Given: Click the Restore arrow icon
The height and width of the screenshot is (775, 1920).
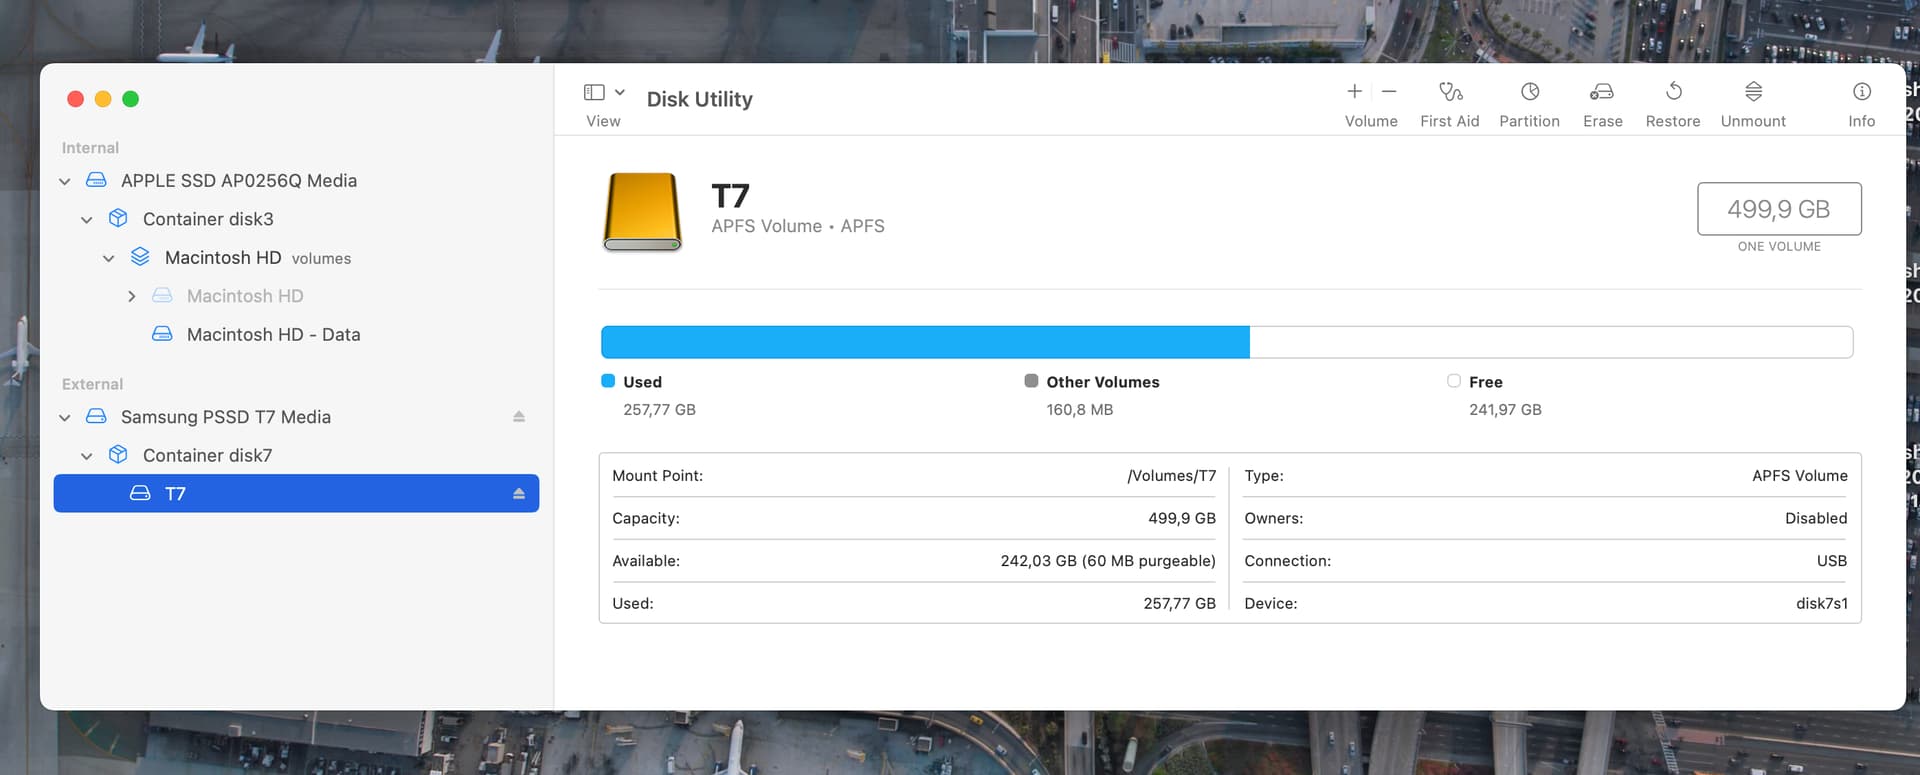Looking at the screenshot, I should (1673, 92).
